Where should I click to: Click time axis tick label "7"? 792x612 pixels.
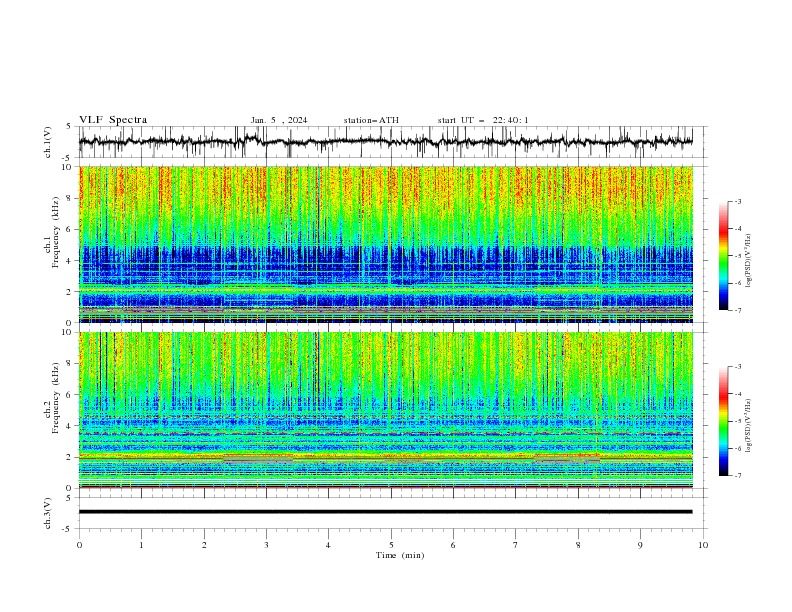(516, 545)
